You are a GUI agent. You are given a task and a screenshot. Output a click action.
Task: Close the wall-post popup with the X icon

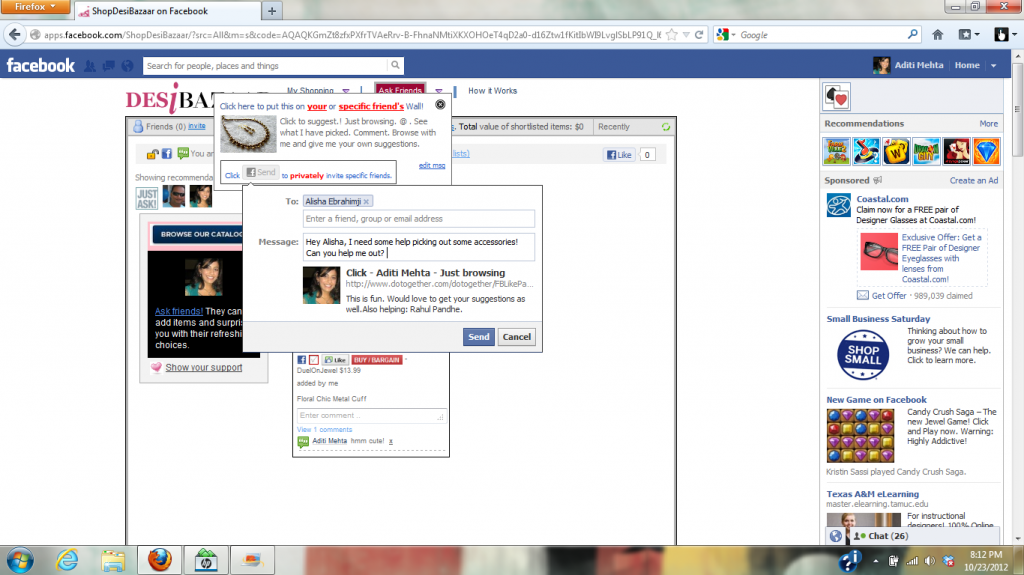[x=441, y=105]
